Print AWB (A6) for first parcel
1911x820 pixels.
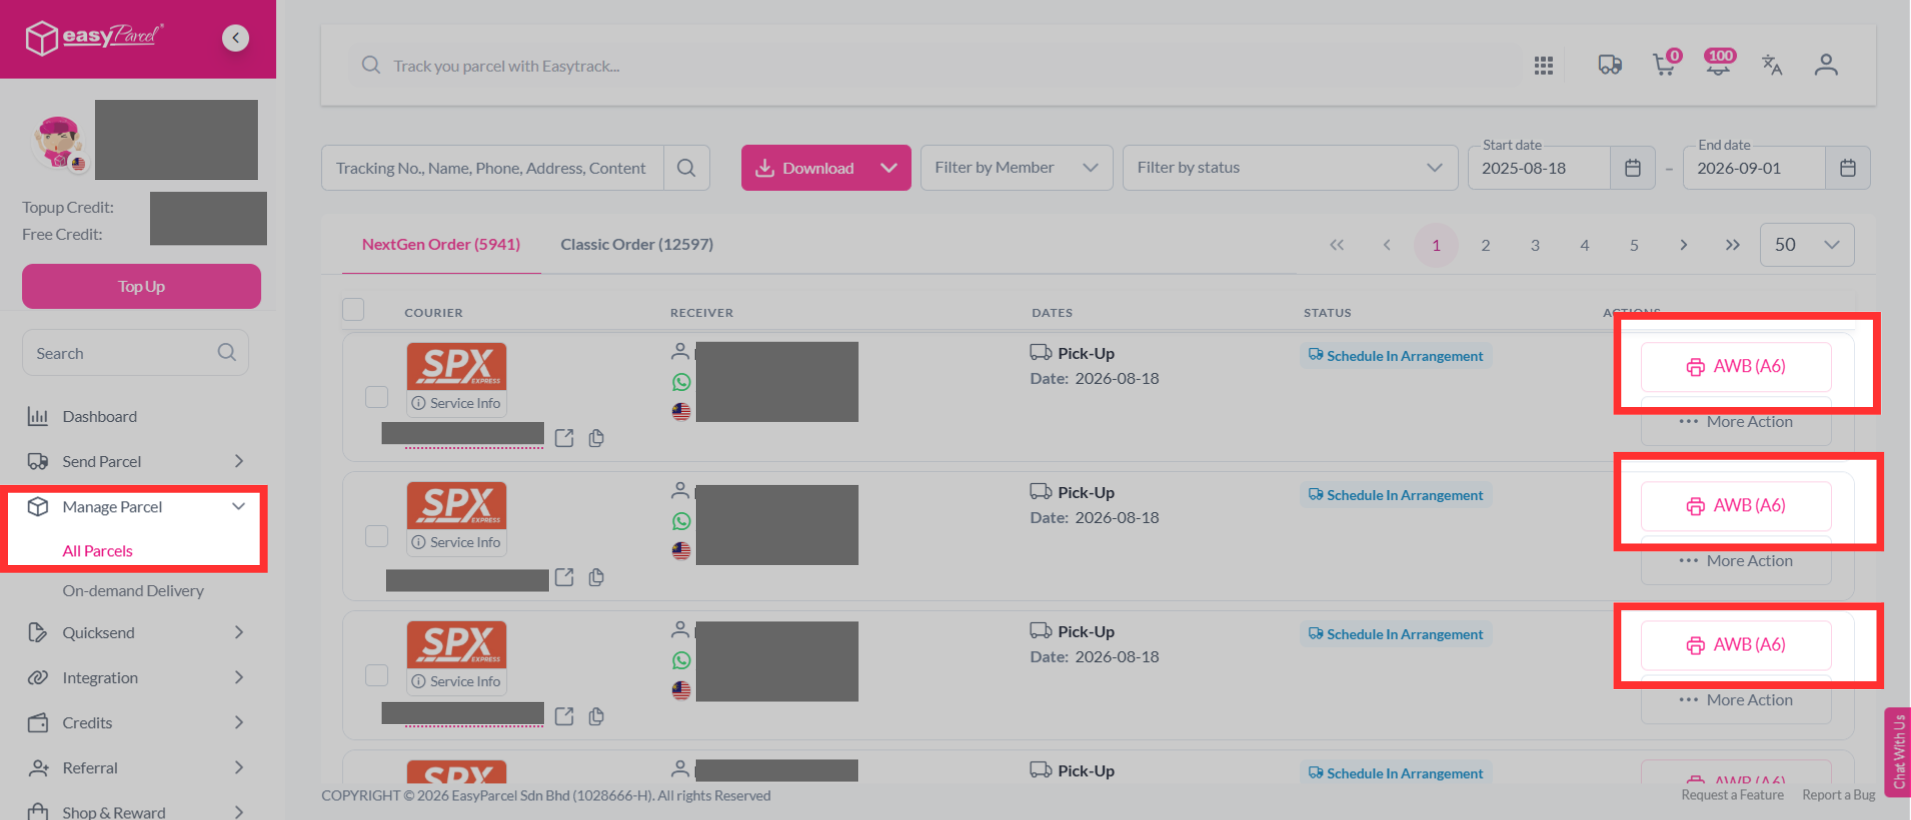pos(1736,367)
